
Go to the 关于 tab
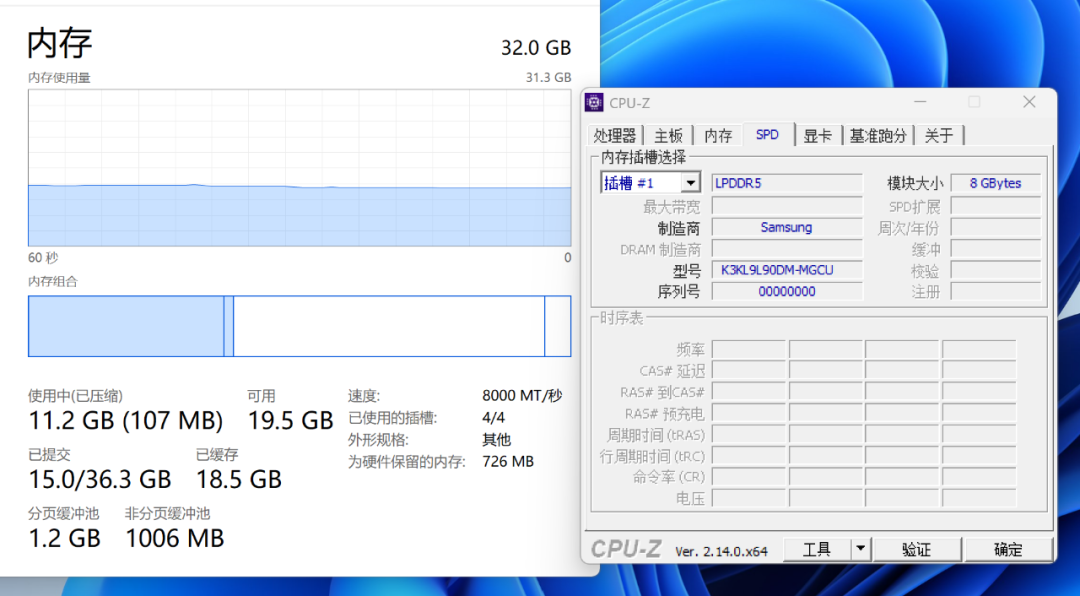(x=938, y=136)
